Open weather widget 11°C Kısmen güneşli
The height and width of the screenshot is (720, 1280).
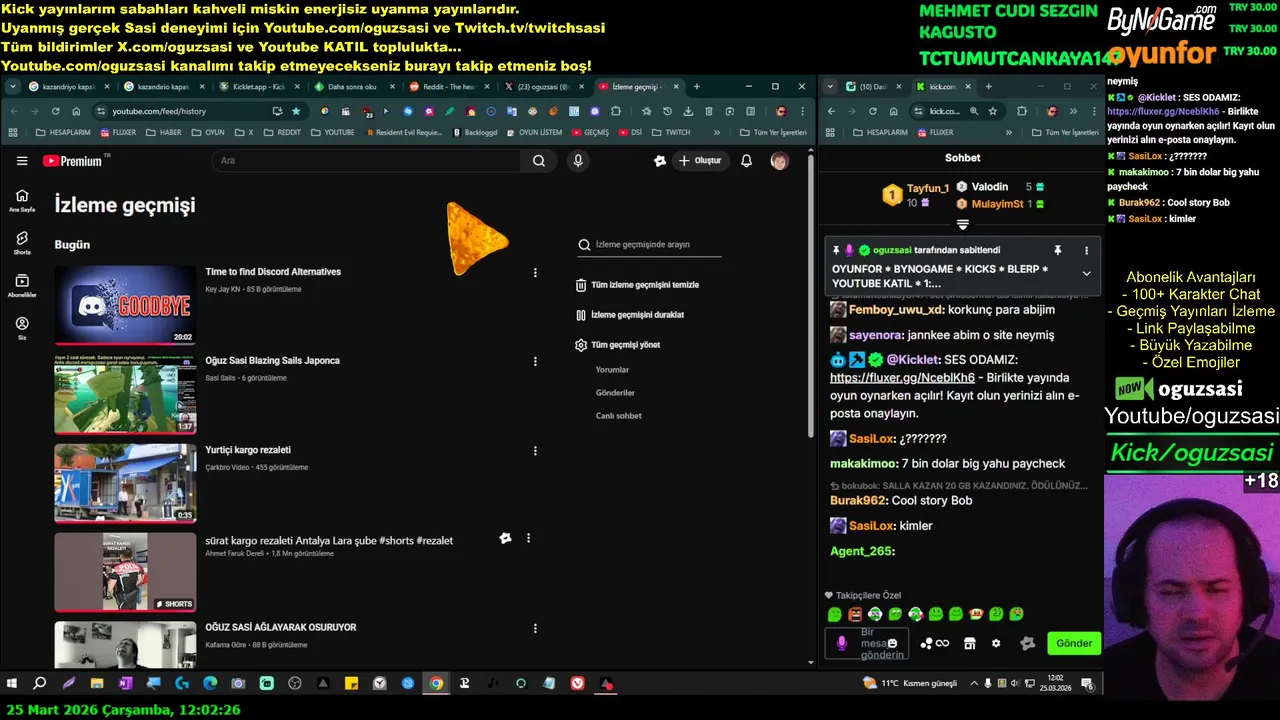pyautogui.click(x=910, y=684)
